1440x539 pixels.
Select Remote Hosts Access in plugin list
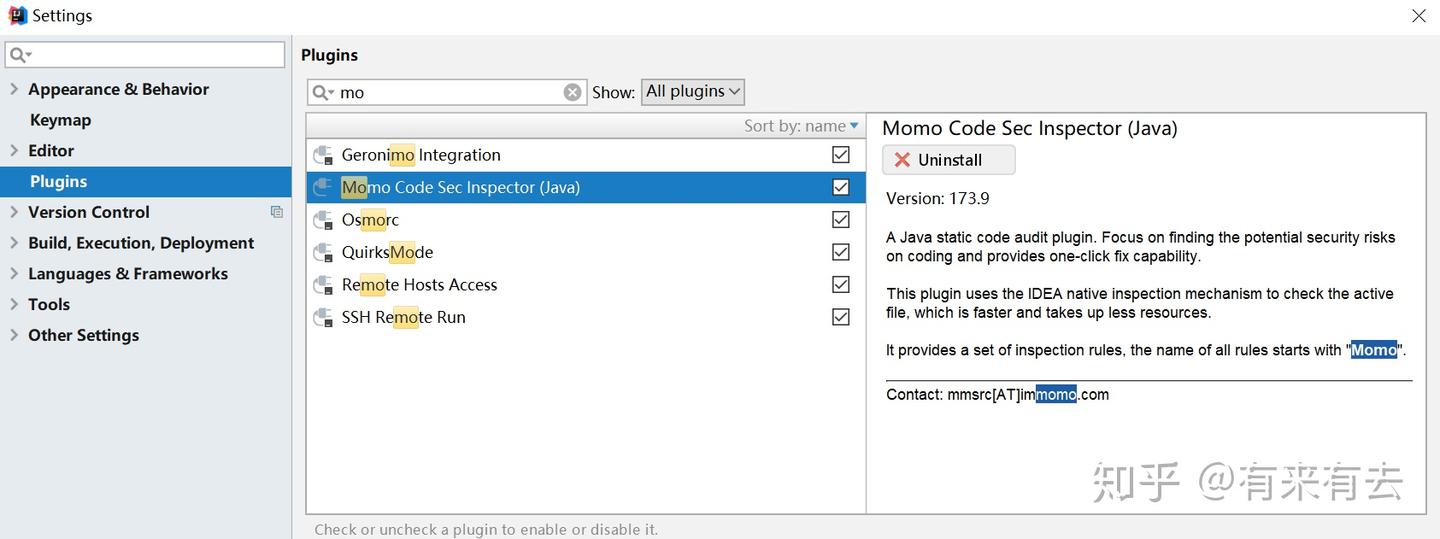coord(586,285)
